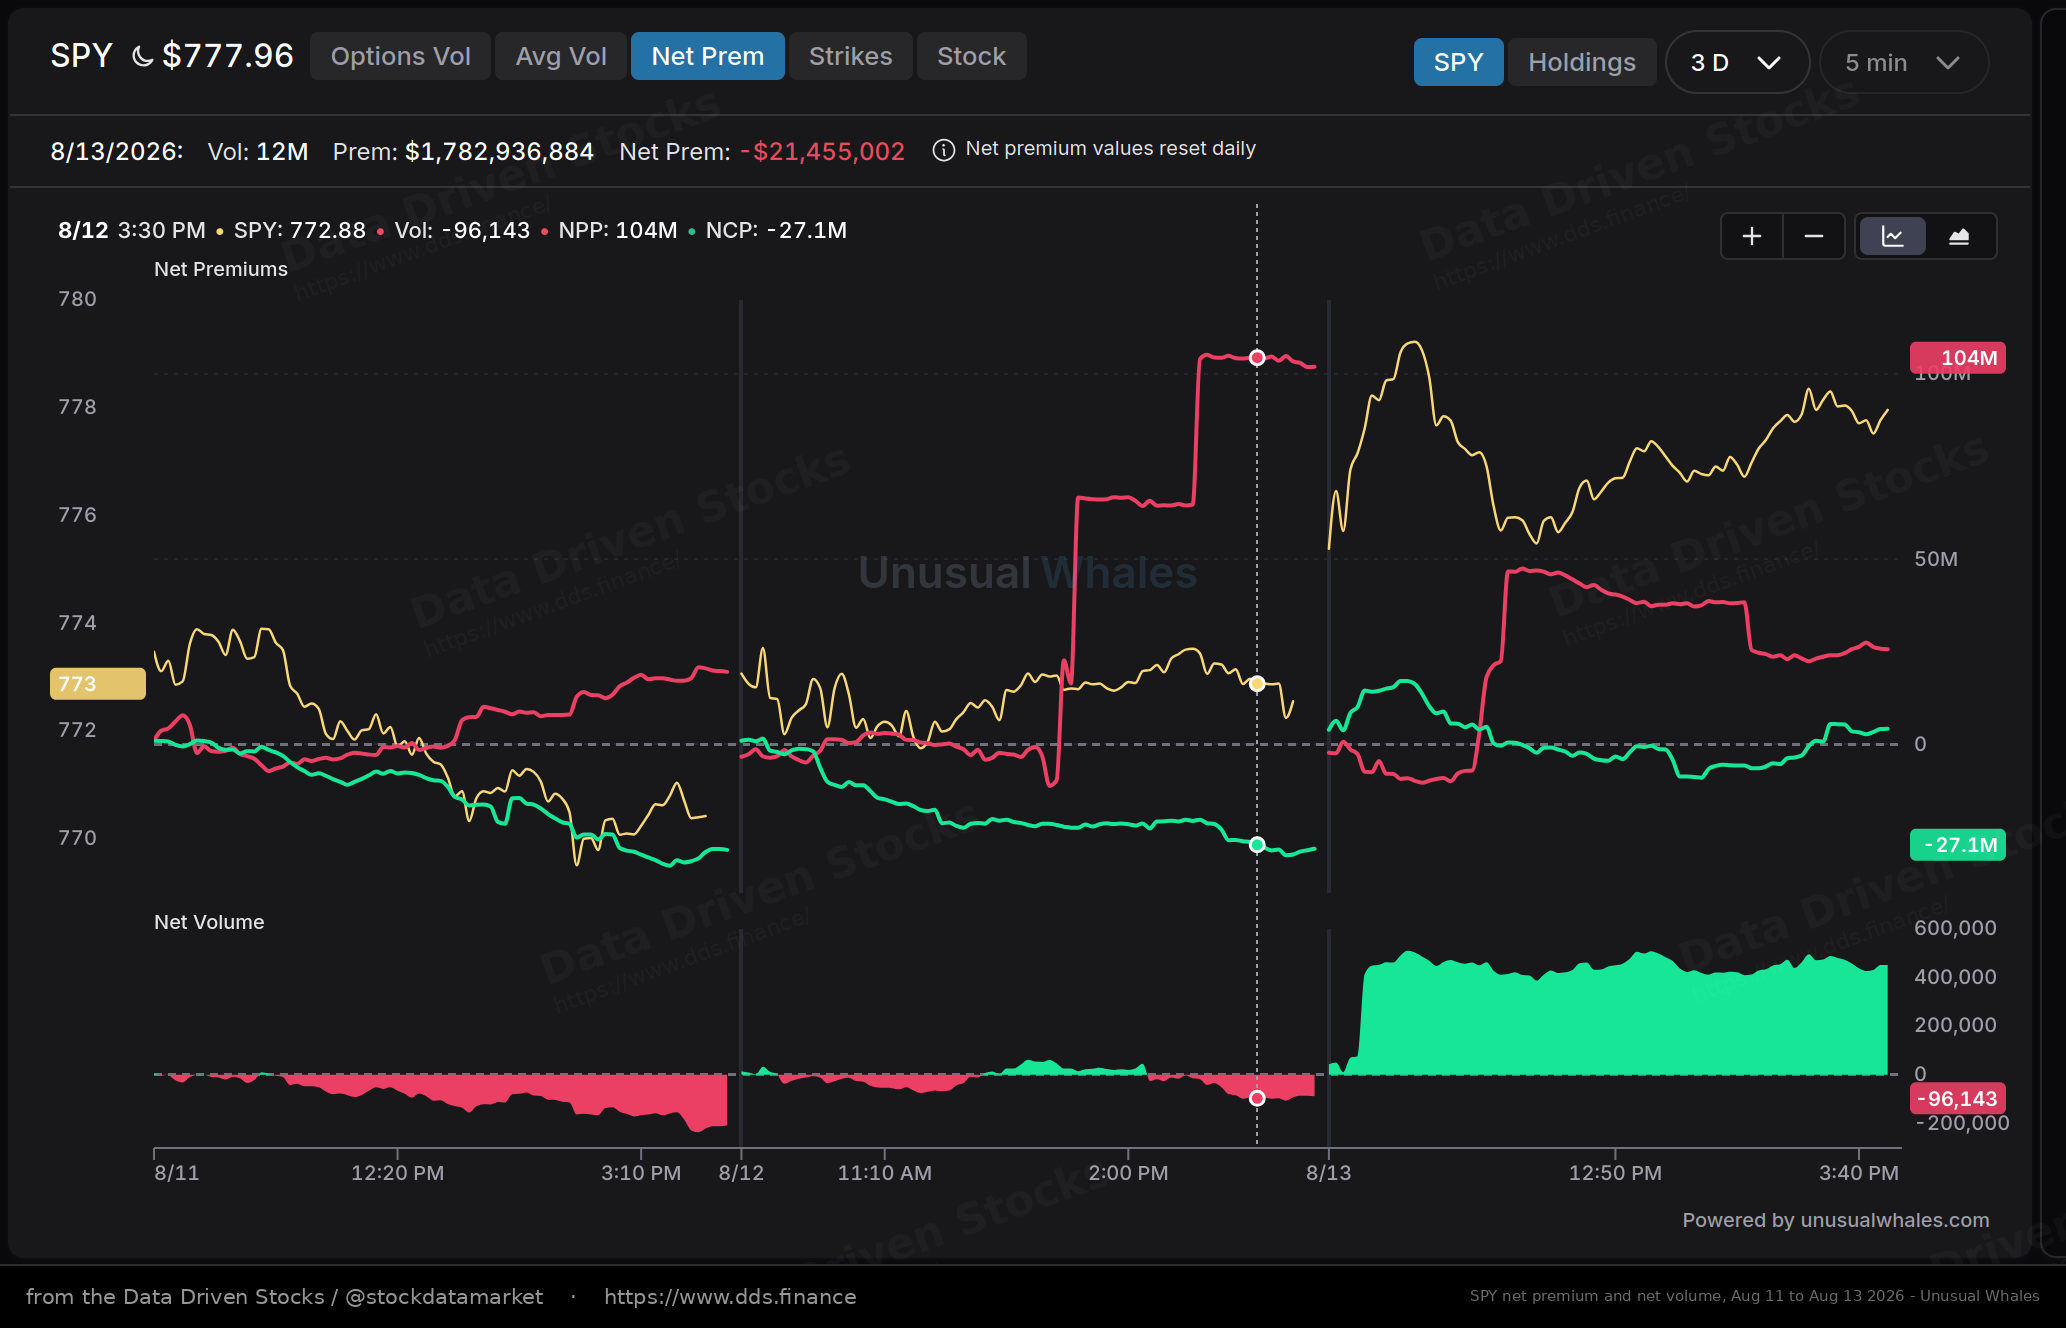Click the 50M premium axis label

pos(1936,559)
